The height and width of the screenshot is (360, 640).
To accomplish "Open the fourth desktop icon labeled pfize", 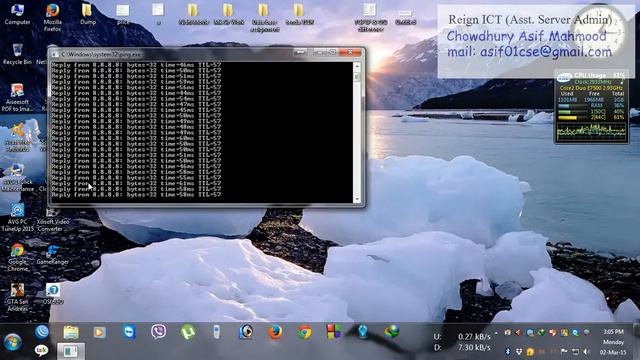I will [122, 14].
